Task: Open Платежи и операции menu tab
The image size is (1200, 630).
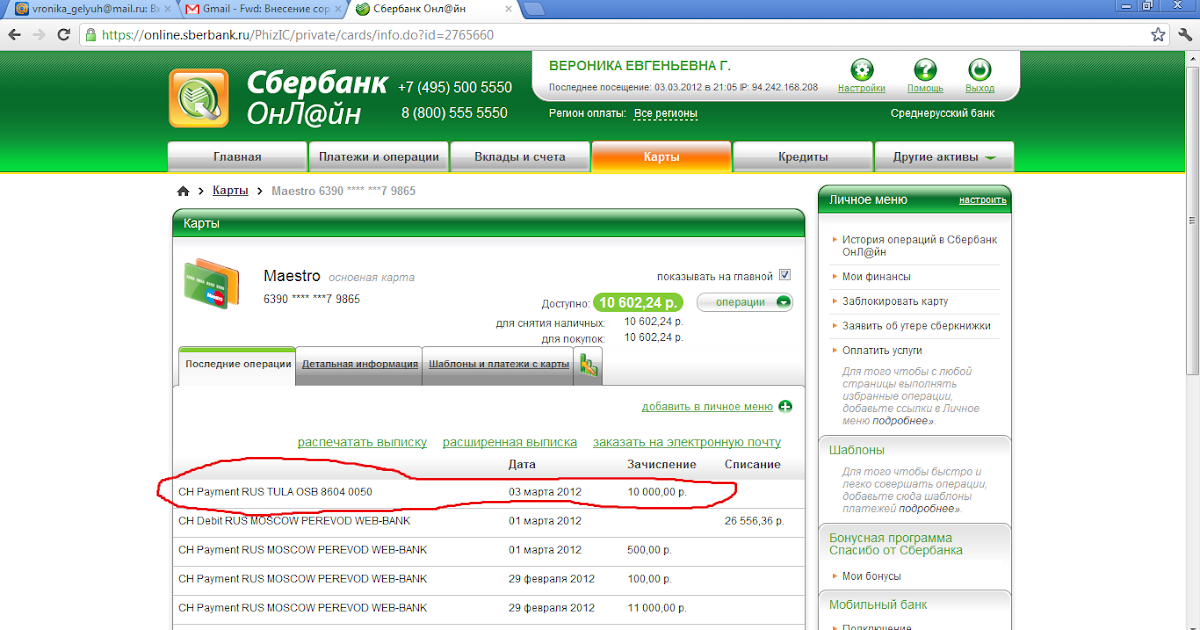Action: click(x=379, y=157)
